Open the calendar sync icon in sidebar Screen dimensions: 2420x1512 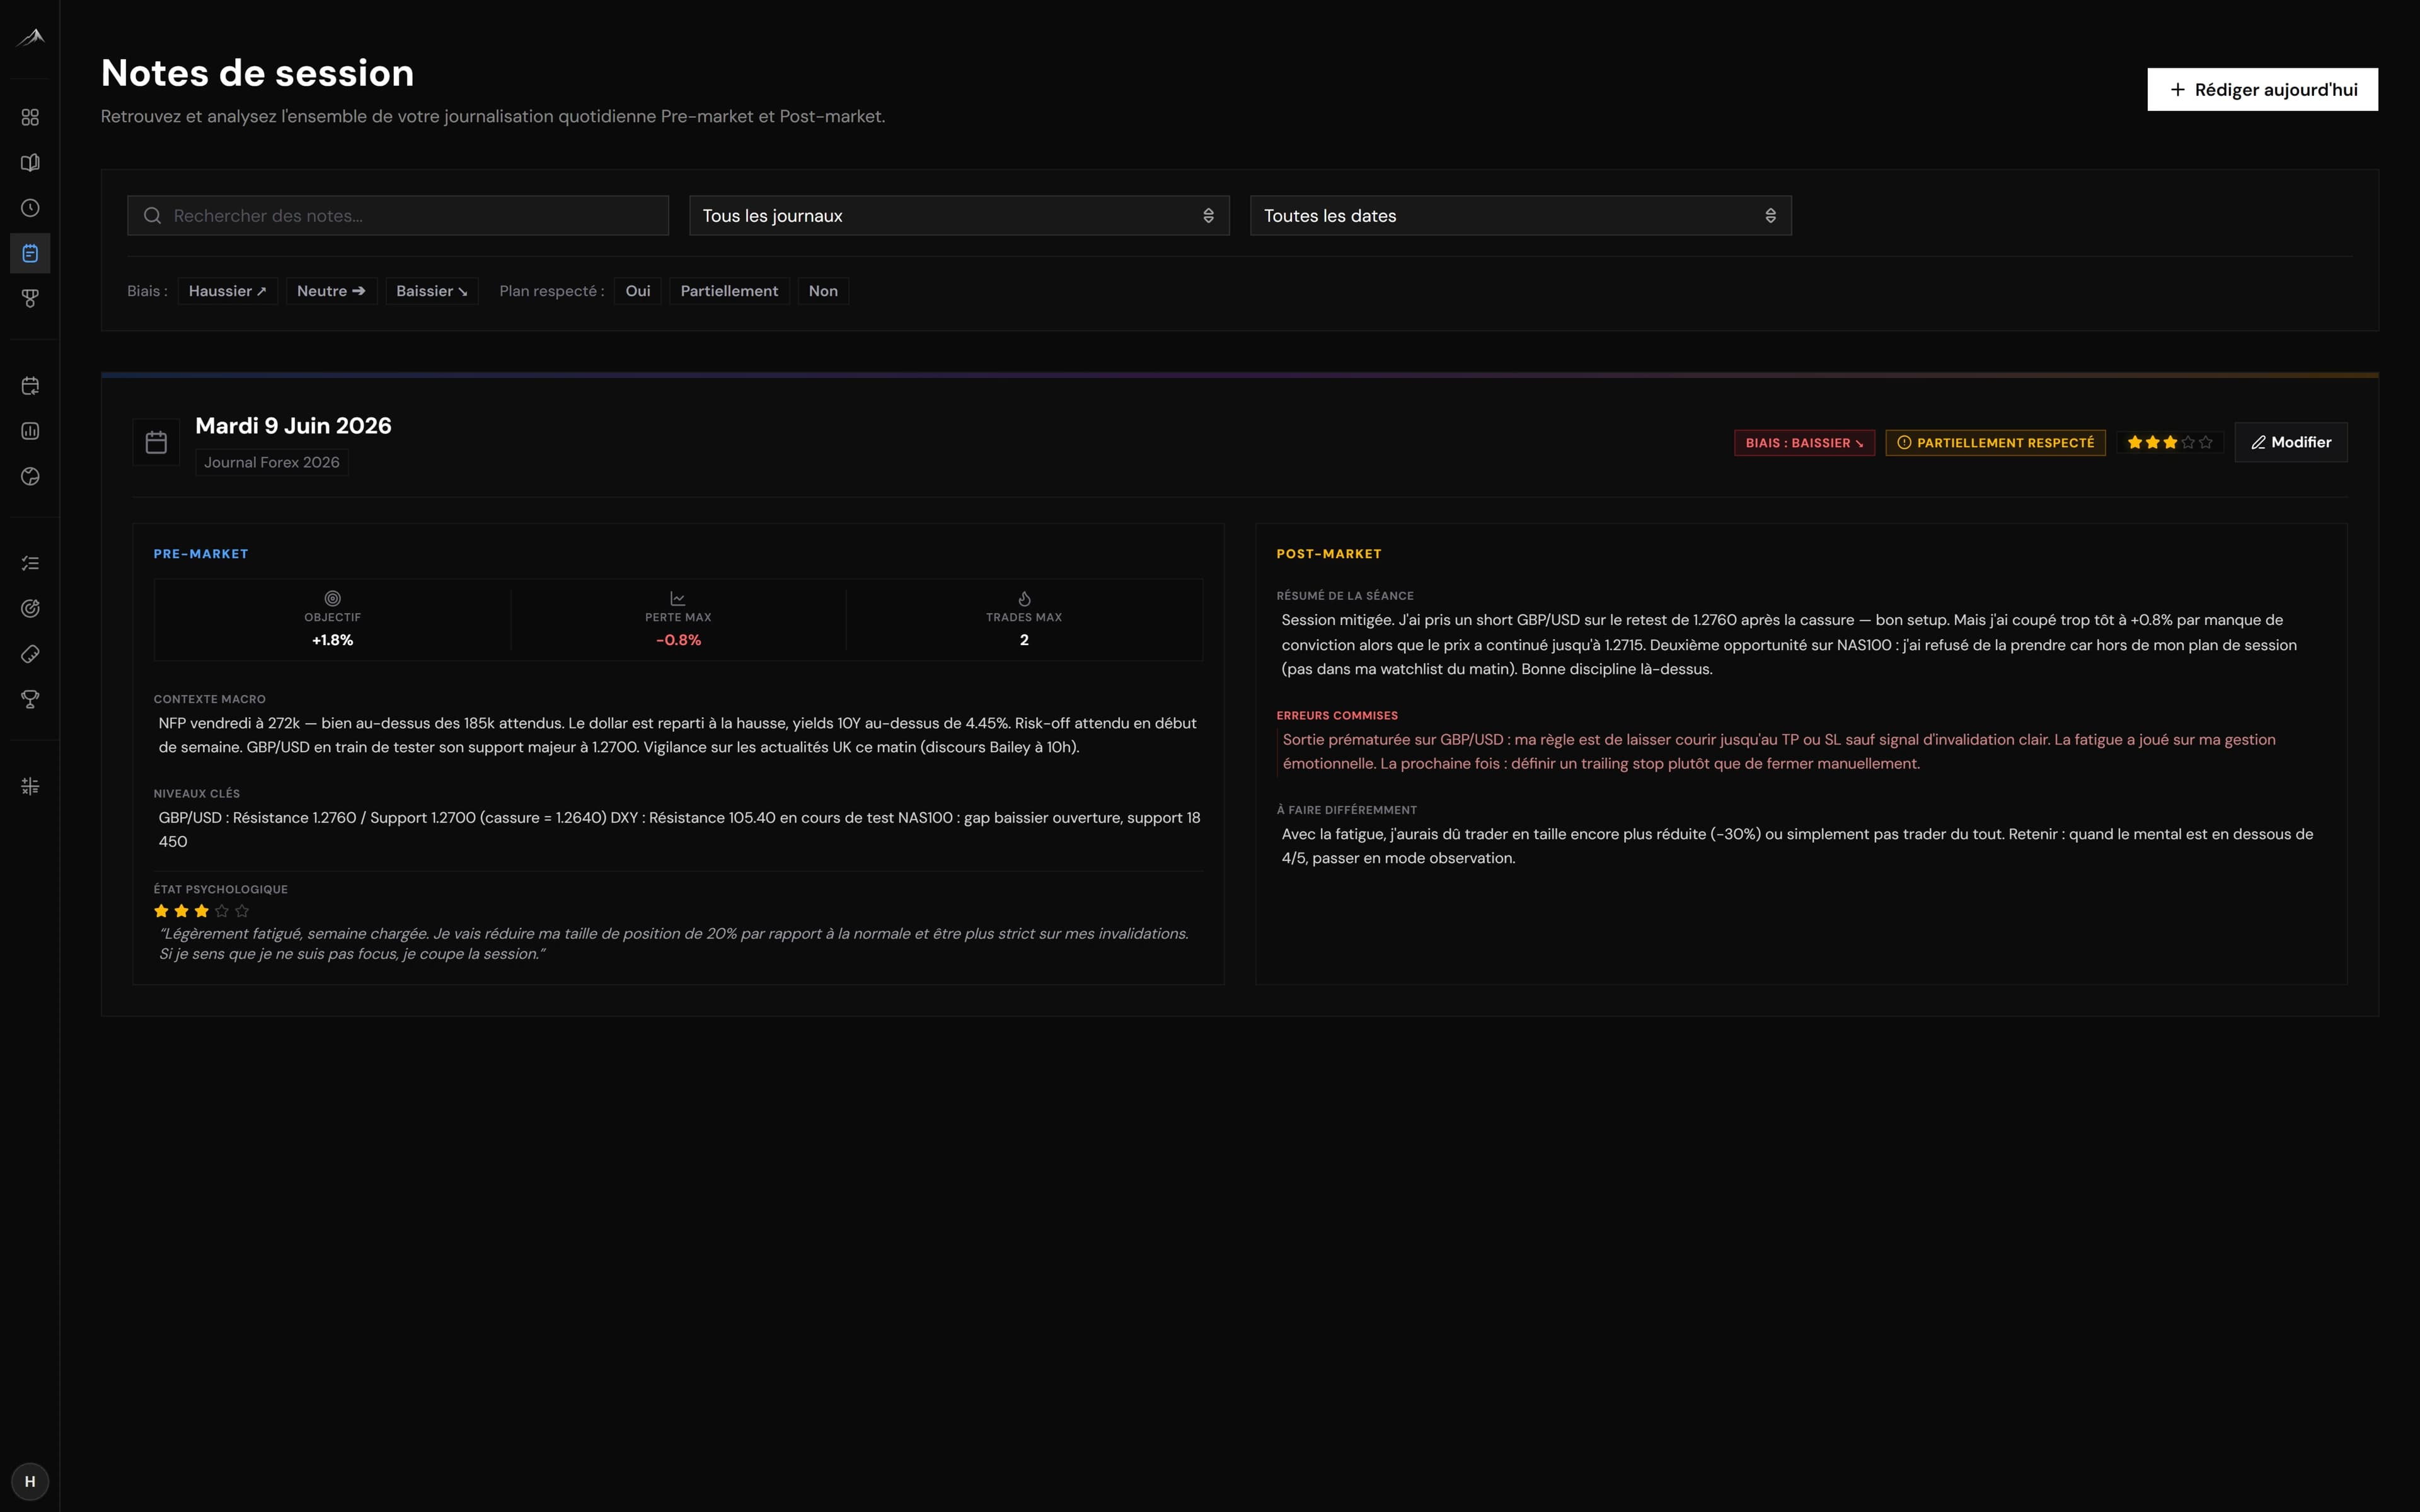pyautogui.click(x=30, y=386)
